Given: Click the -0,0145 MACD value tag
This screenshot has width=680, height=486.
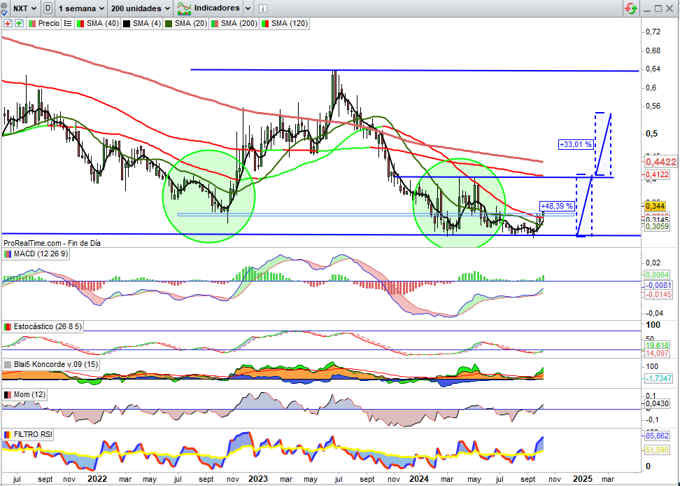Looking at the screenshot, I should coord(657,294).
